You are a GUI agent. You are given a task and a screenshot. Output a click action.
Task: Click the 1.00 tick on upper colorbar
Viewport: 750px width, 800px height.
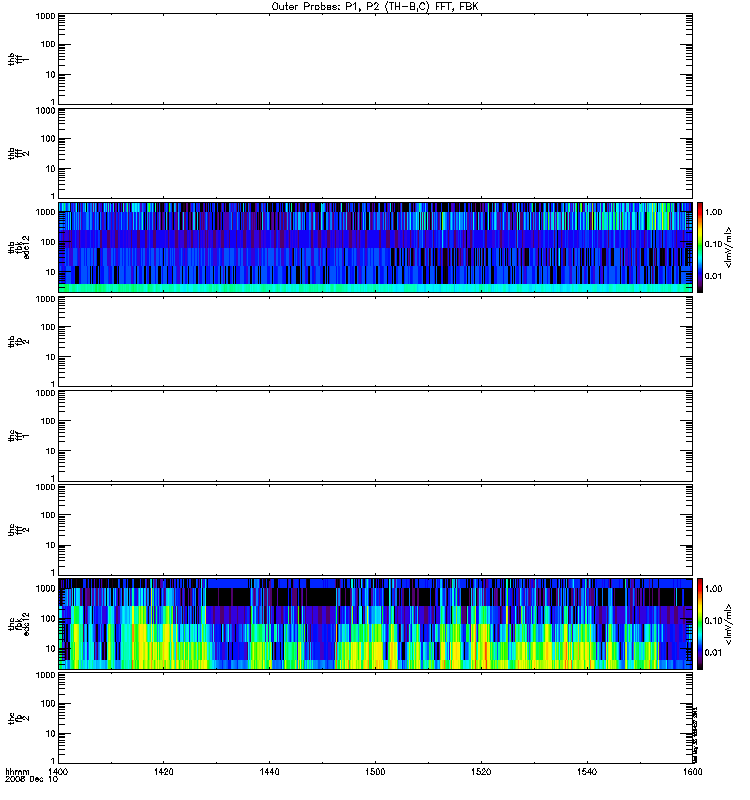[713, 212]
